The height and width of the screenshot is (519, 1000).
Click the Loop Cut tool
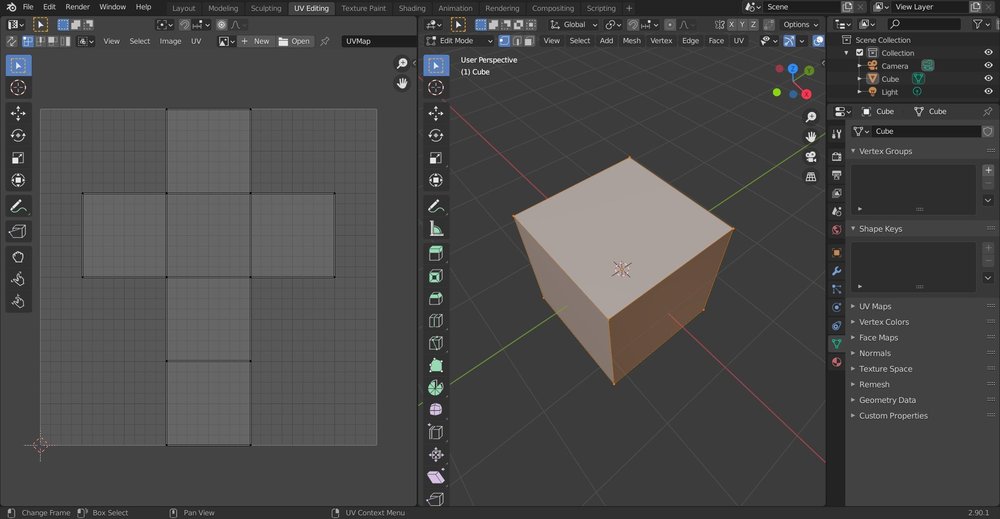[x=435, y=321]
